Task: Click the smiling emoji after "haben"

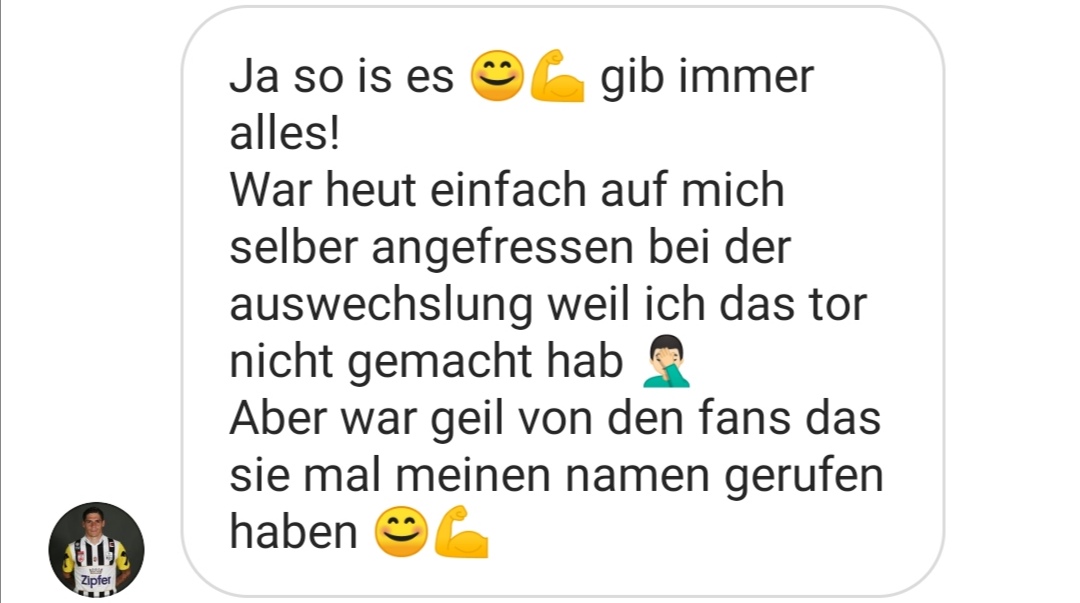Action: (401, 532)
